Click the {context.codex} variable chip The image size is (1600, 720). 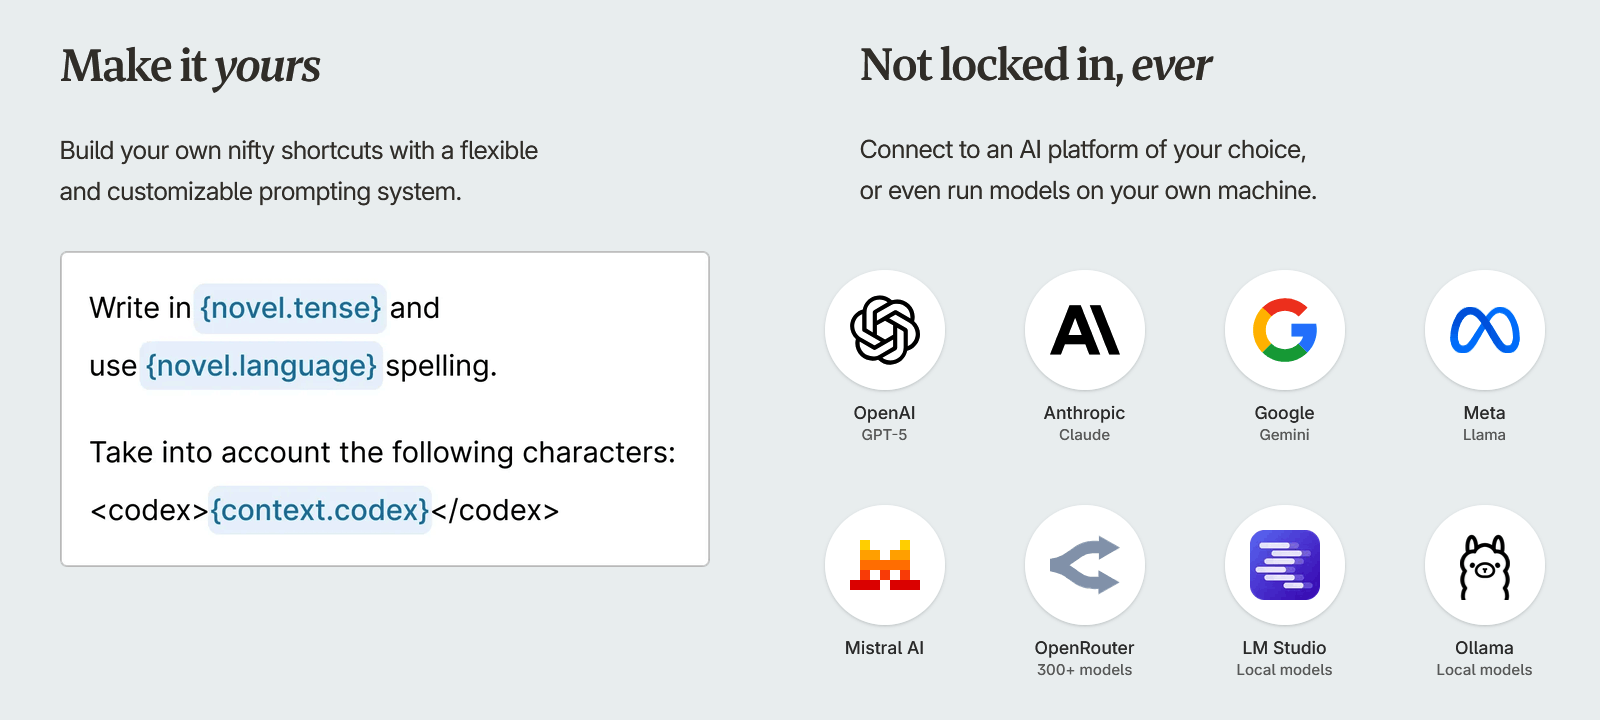click(320, 510)
